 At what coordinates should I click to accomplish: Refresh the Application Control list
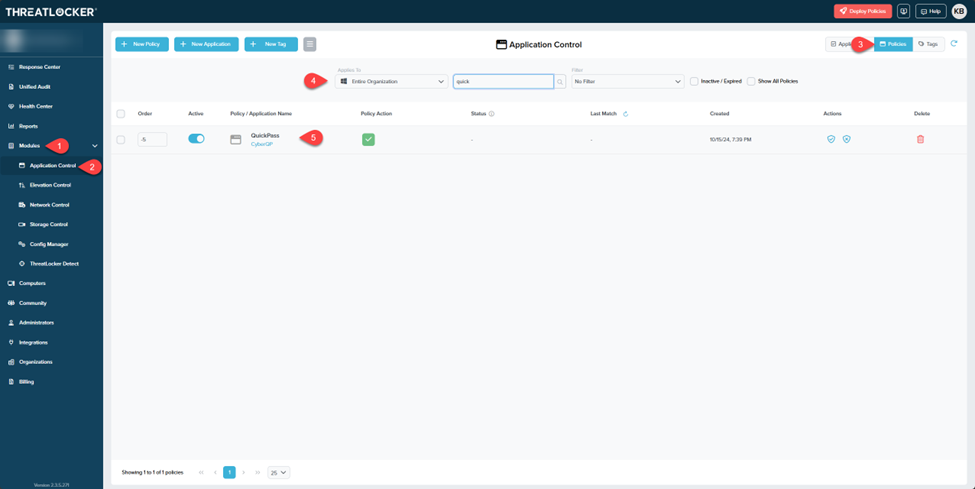[954, 44]
